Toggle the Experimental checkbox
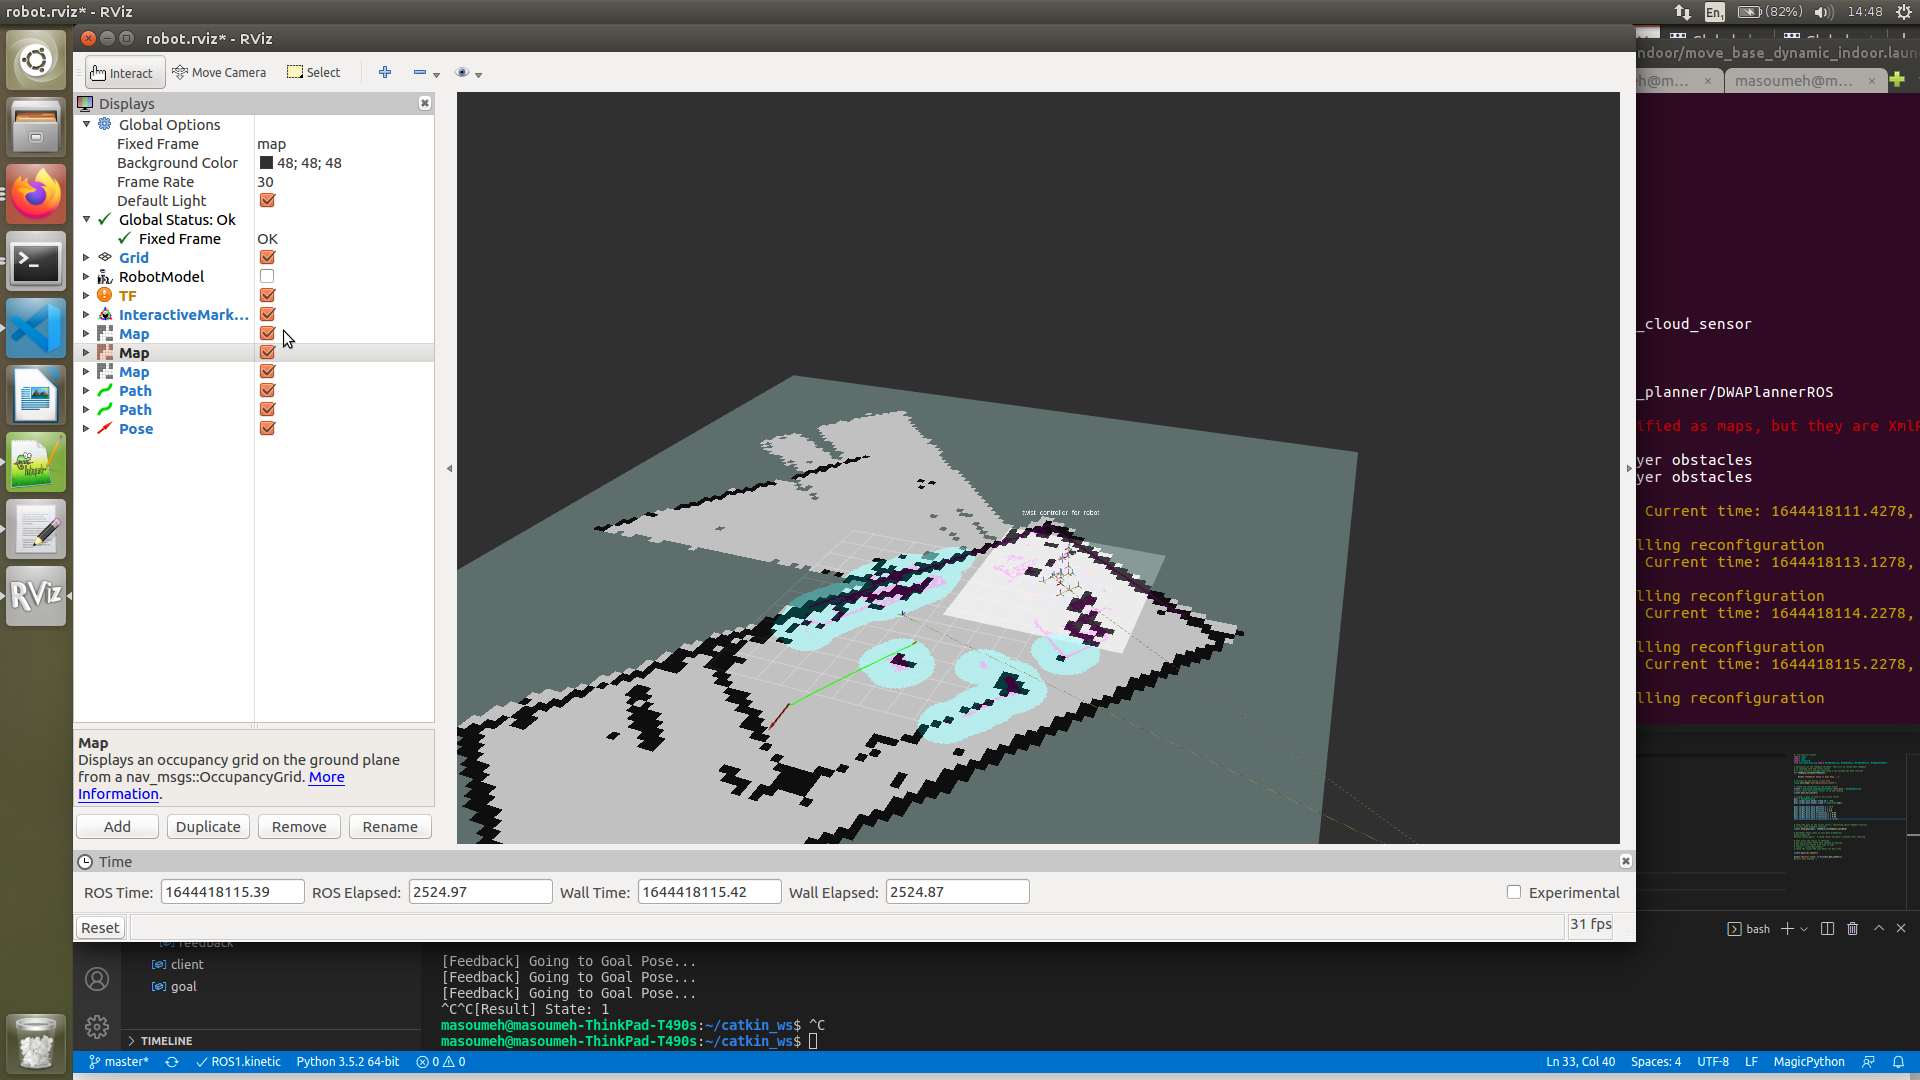The width and height of the screenshot is (1920, 1080). point(1514,892)
